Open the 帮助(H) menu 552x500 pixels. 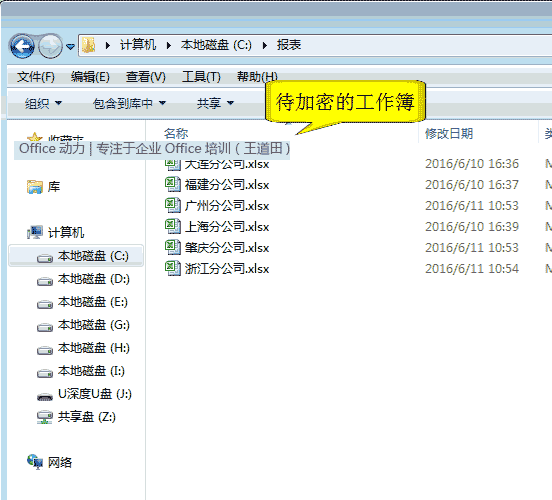pos(257,76)
